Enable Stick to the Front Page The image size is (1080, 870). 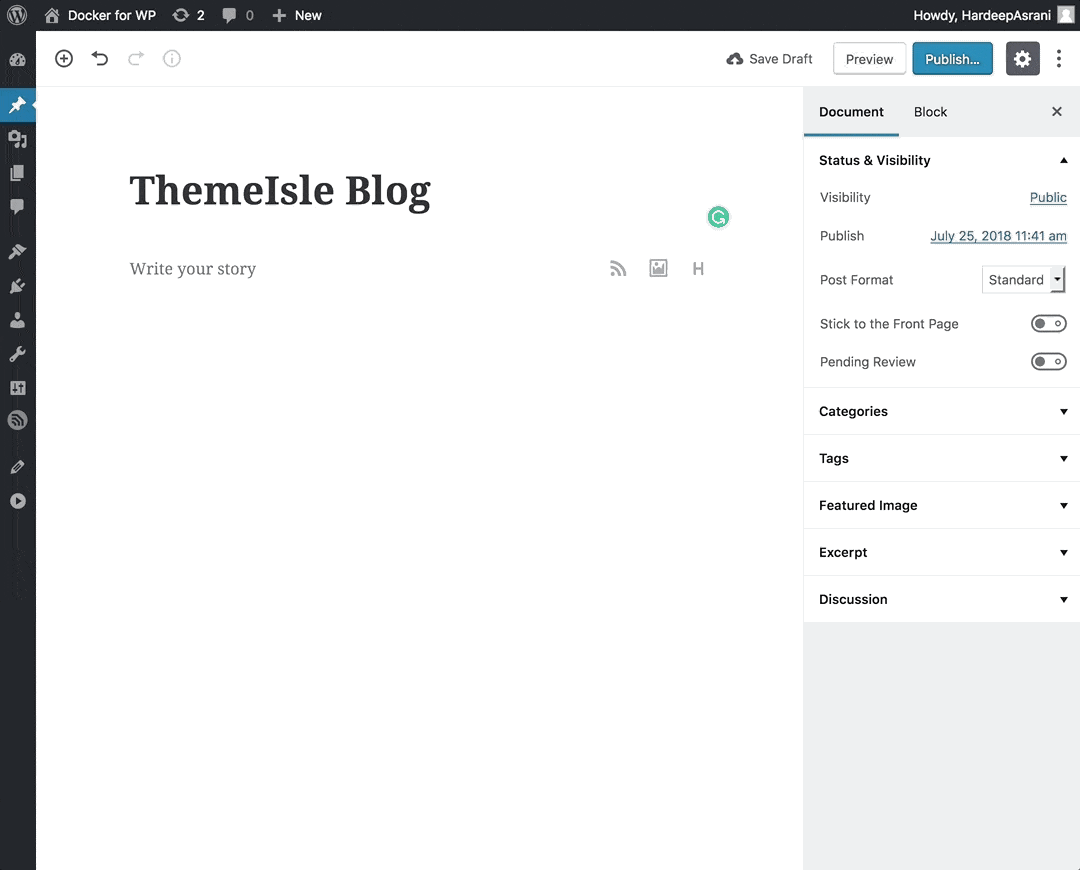1048,323
